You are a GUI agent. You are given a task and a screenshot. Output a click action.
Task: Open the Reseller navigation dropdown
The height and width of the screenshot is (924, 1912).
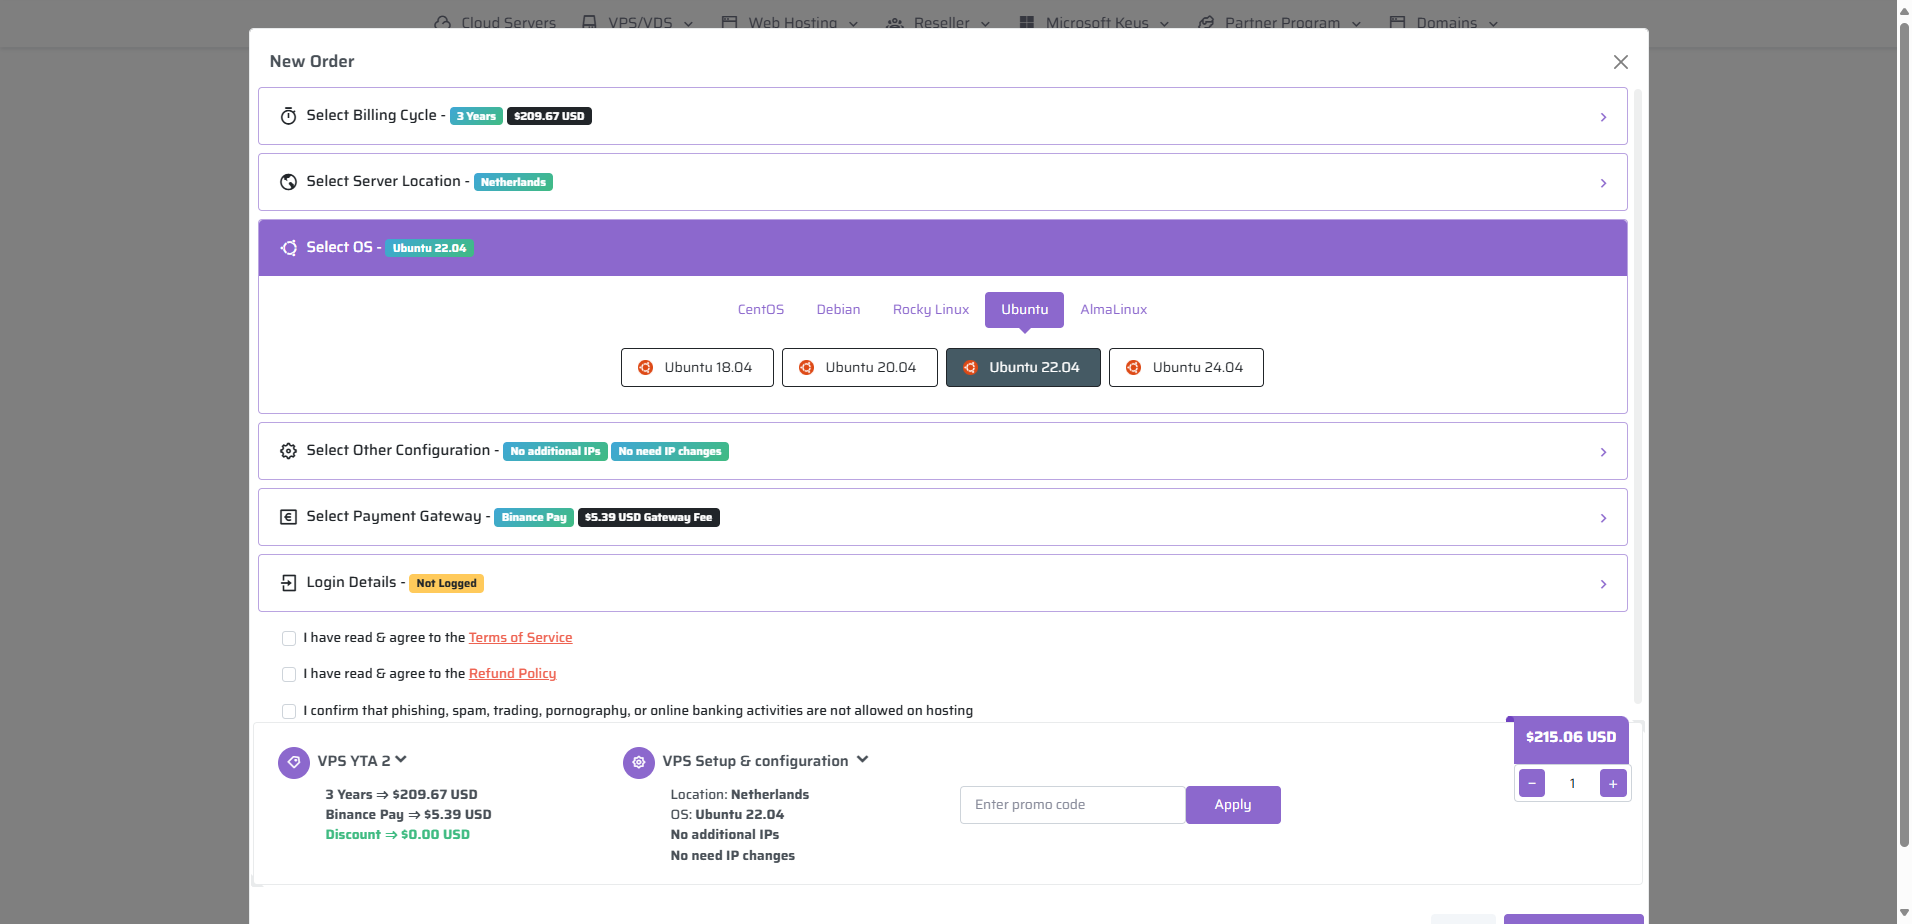tap(986, 23)
